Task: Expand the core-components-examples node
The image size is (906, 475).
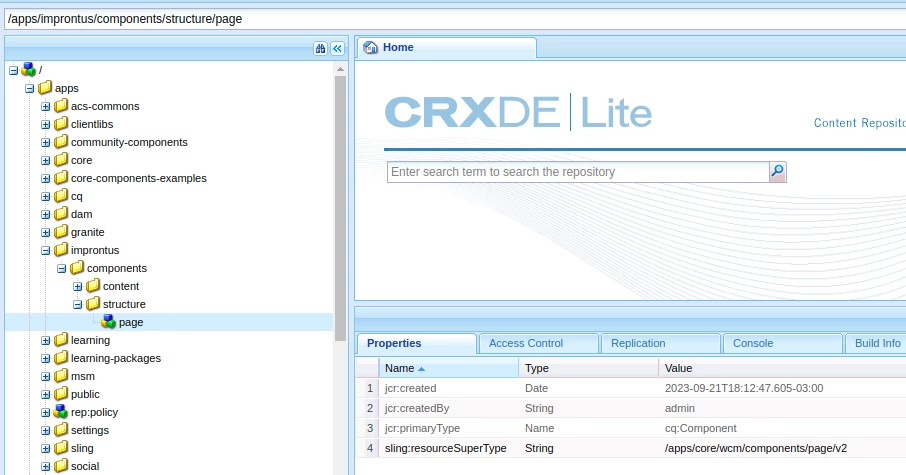Action: click(x=46, y=179)
